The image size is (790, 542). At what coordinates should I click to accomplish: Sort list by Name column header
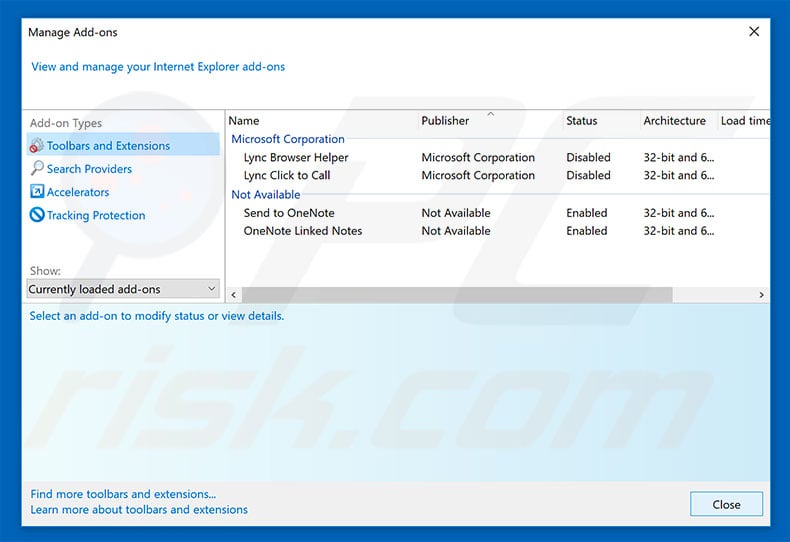[244, 121]
